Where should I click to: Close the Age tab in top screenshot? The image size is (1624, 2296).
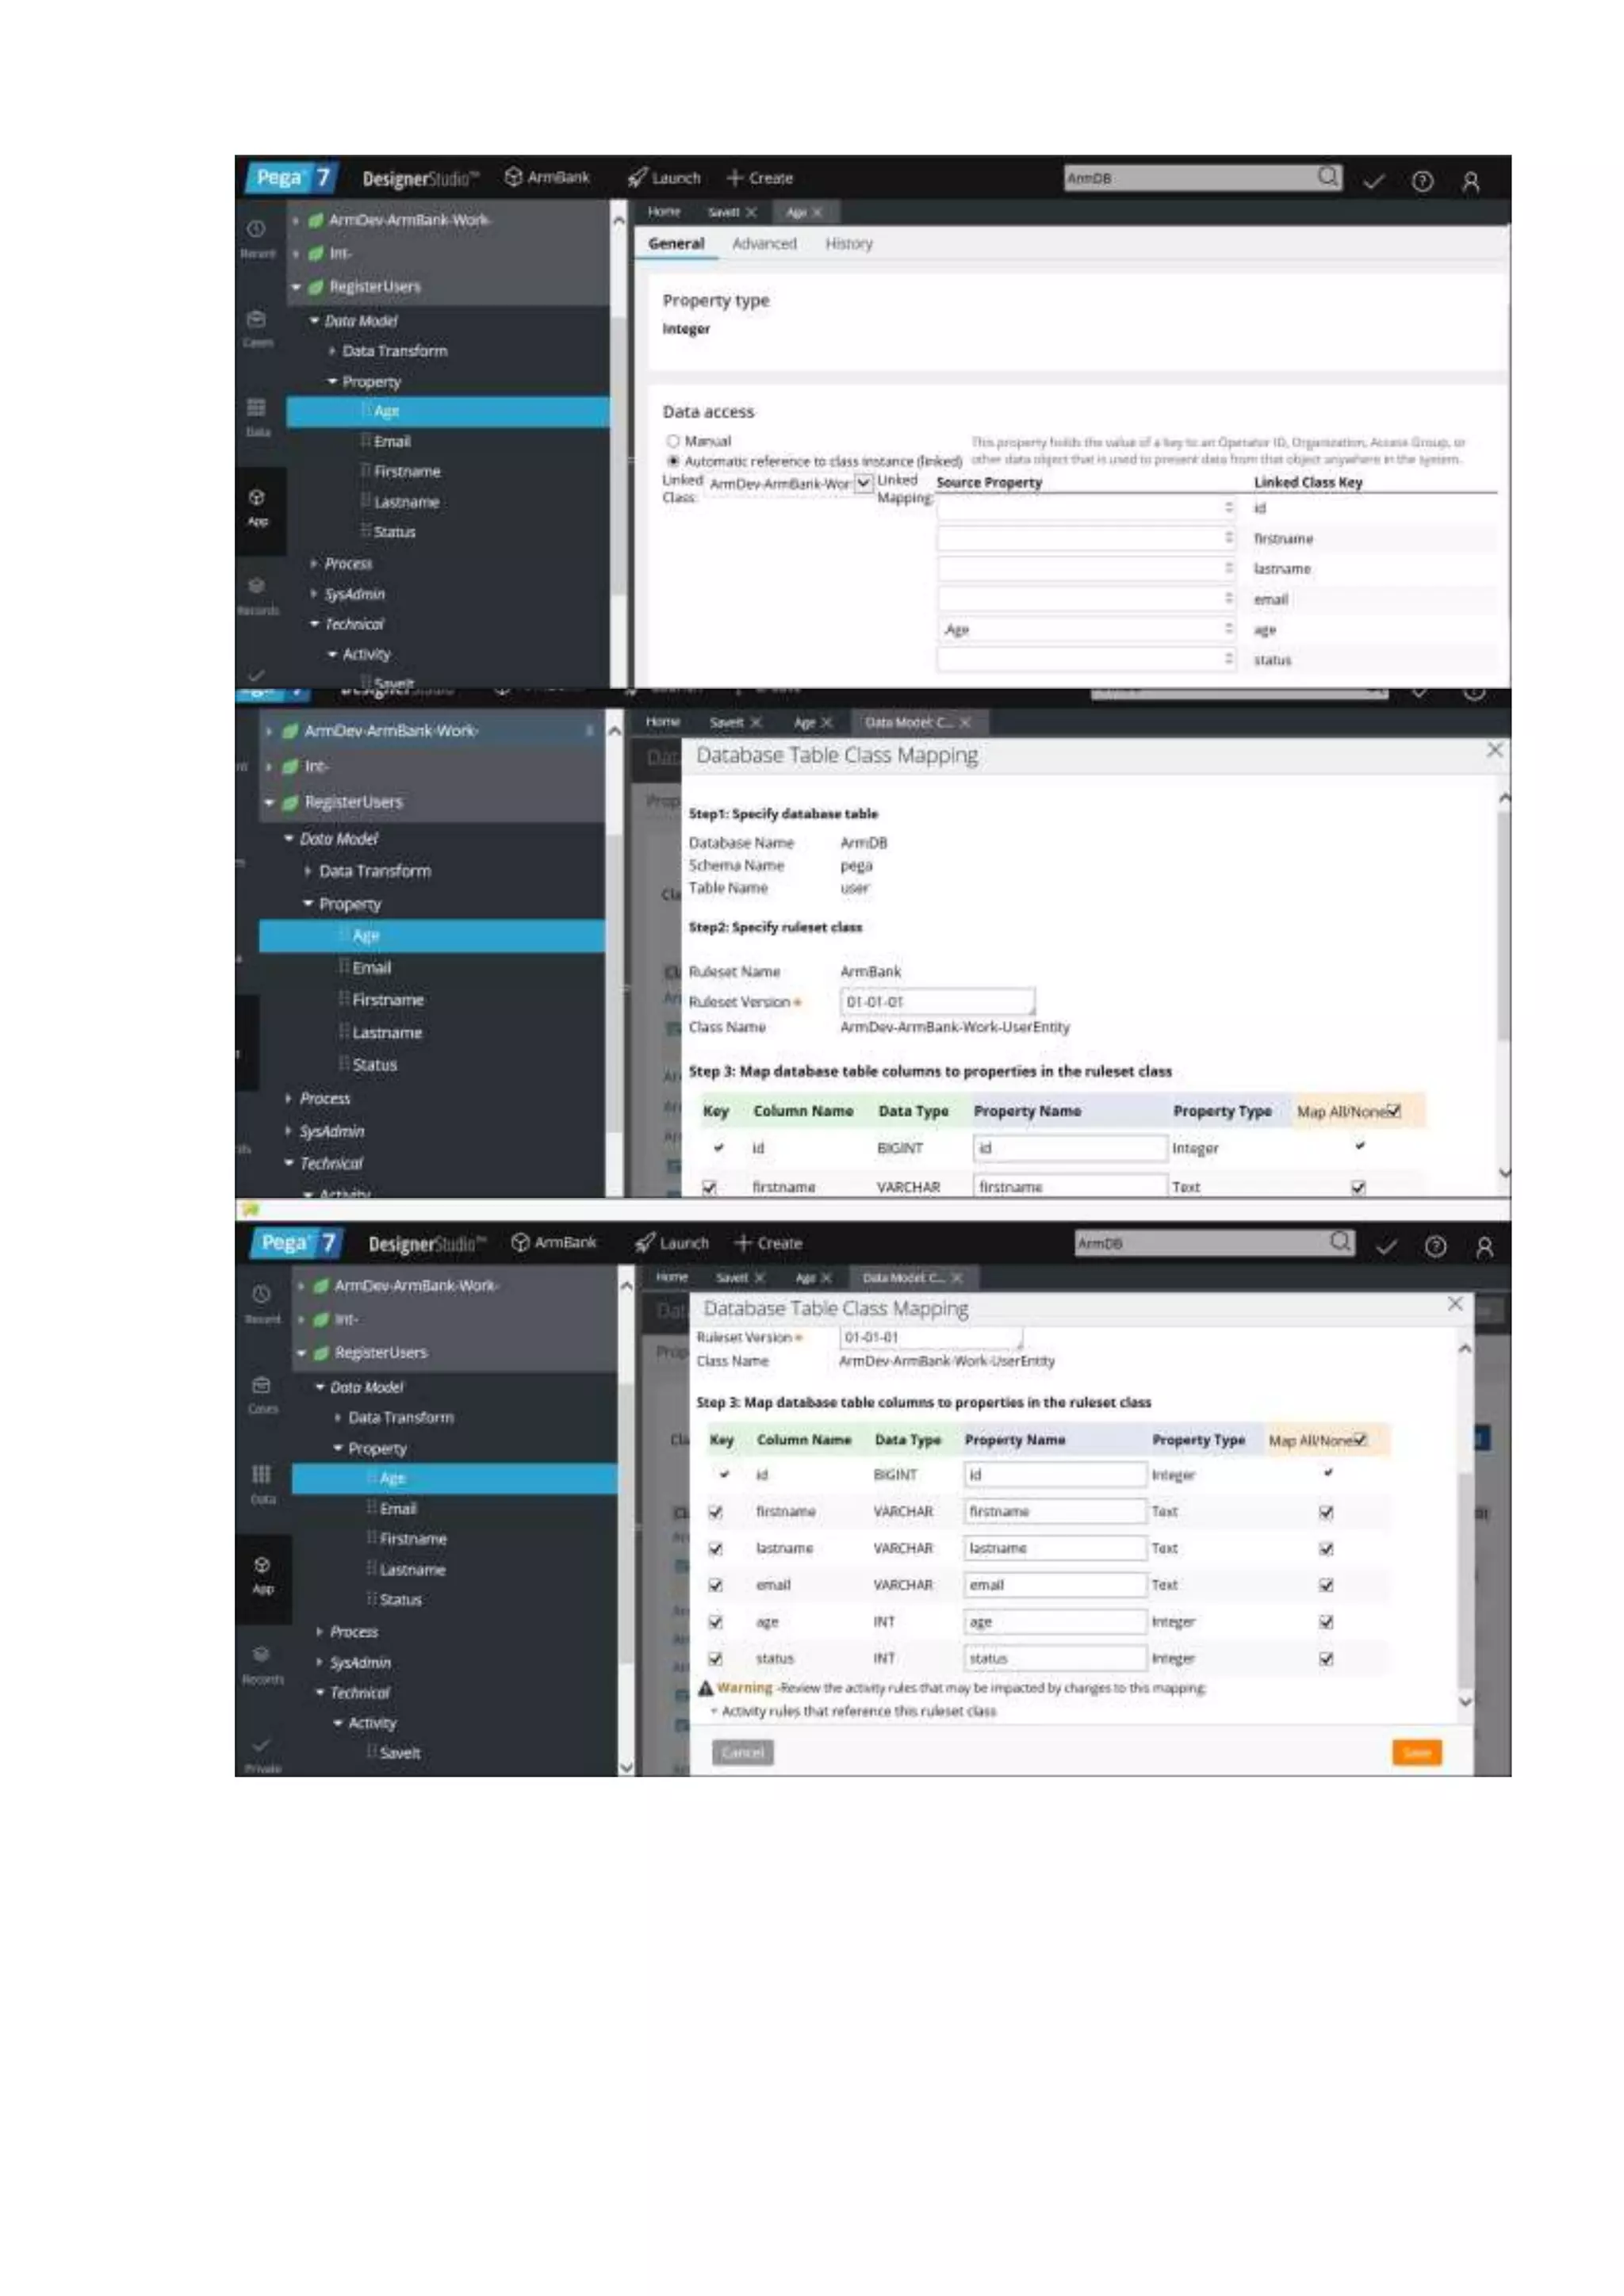click(x=817, y=212)
